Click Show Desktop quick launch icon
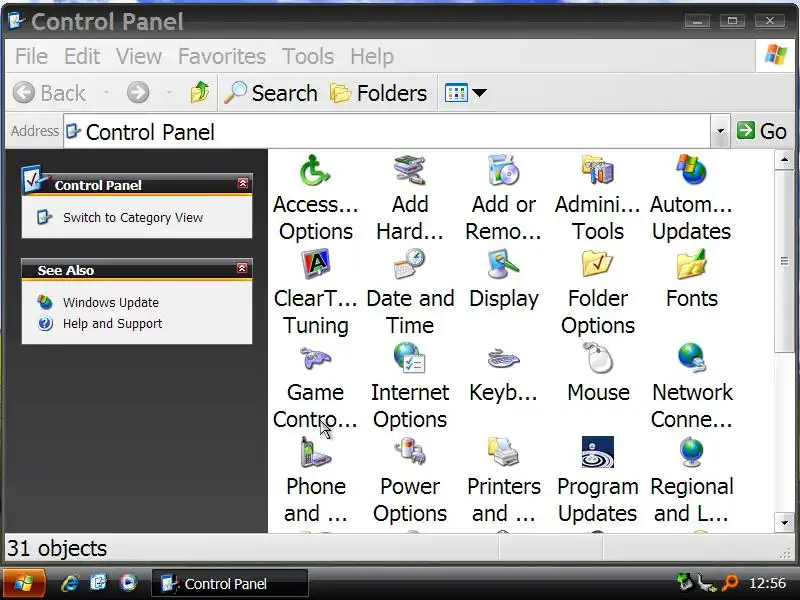The image size is (800, 600). click(98, 582)
